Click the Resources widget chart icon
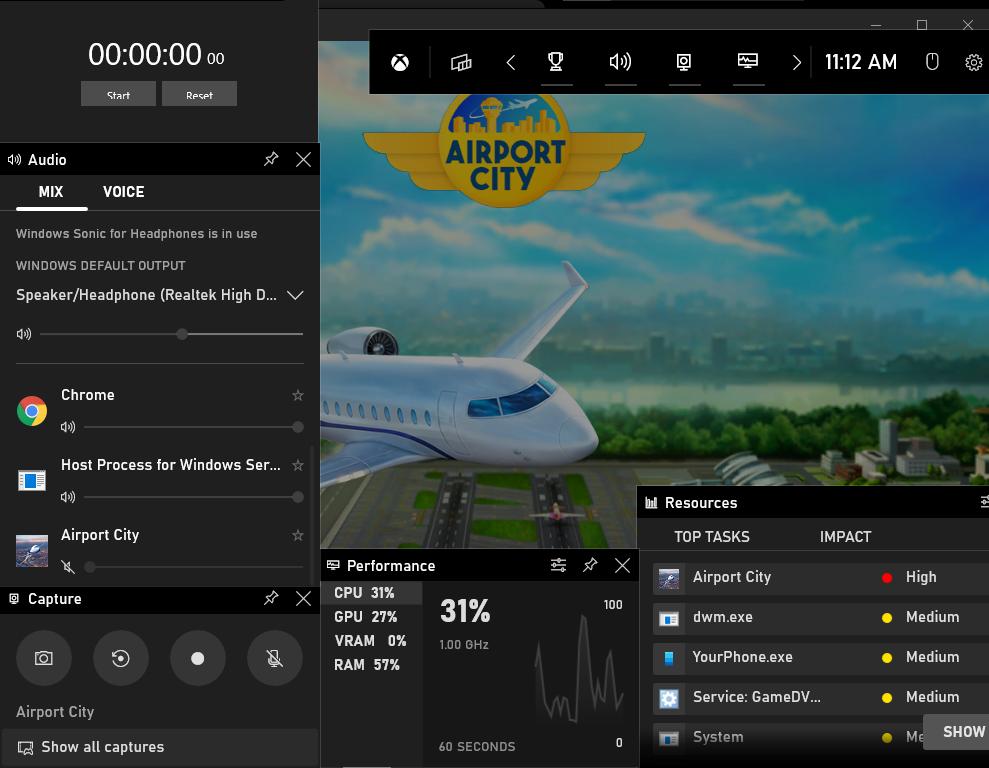 651,503
